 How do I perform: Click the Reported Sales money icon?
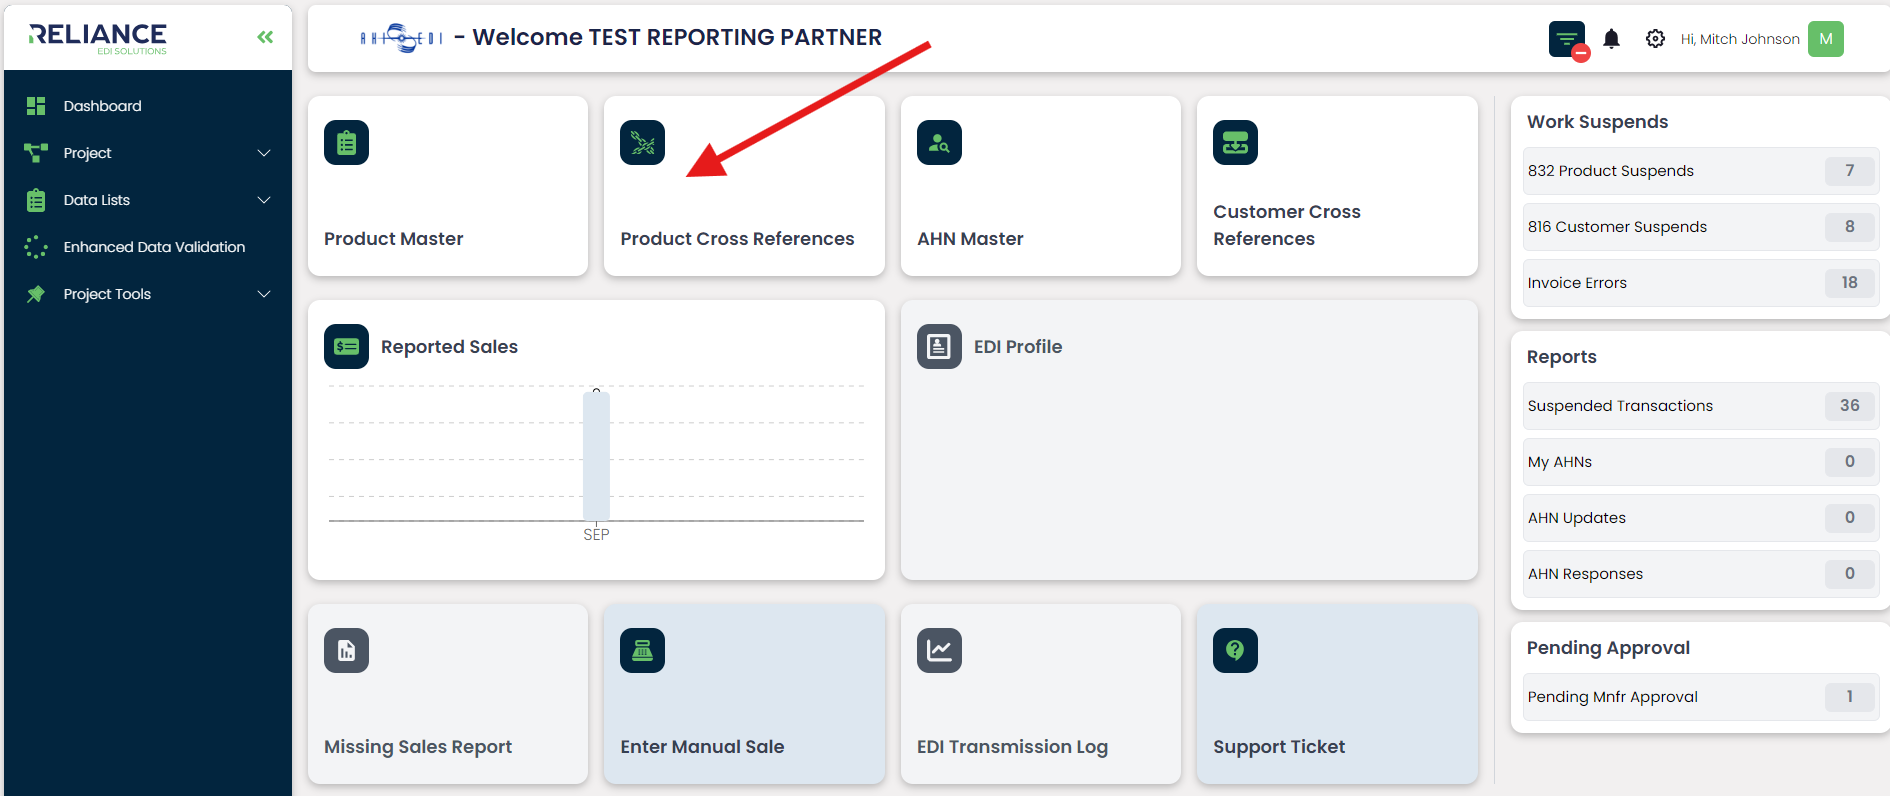tap(346, 347)
